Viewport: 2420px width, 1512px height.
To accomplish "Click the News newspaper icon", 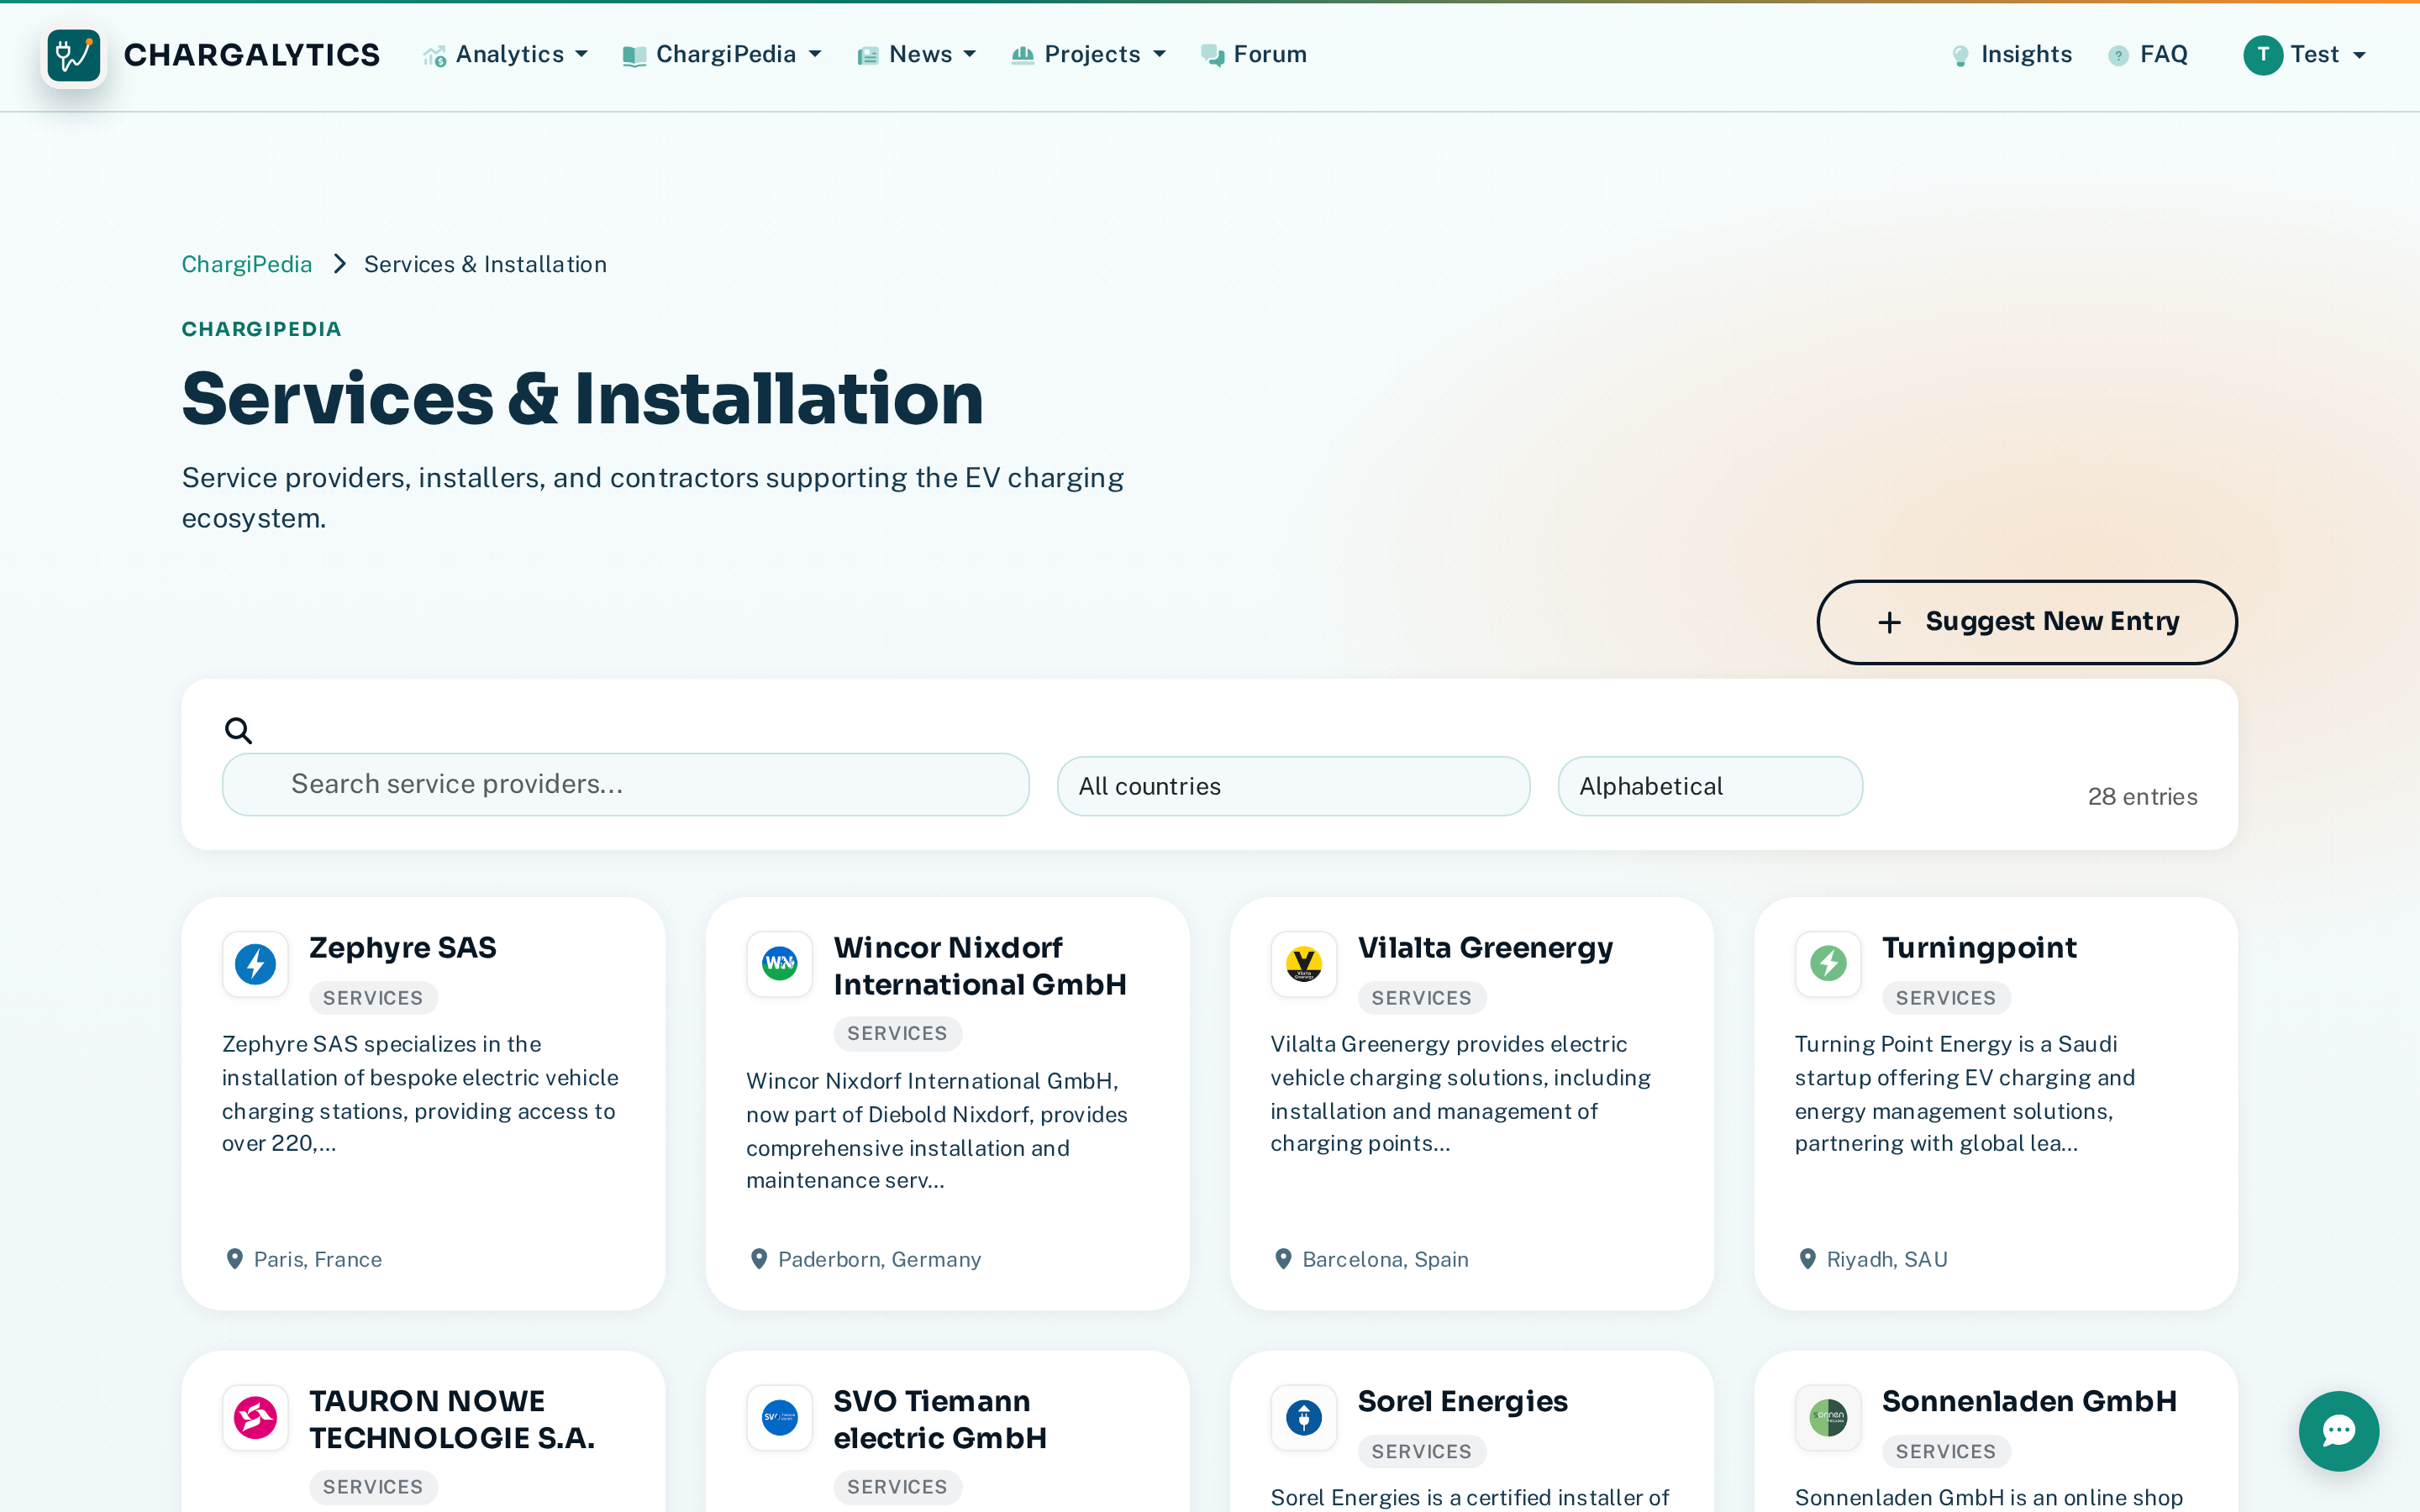I will click(867, 56).
